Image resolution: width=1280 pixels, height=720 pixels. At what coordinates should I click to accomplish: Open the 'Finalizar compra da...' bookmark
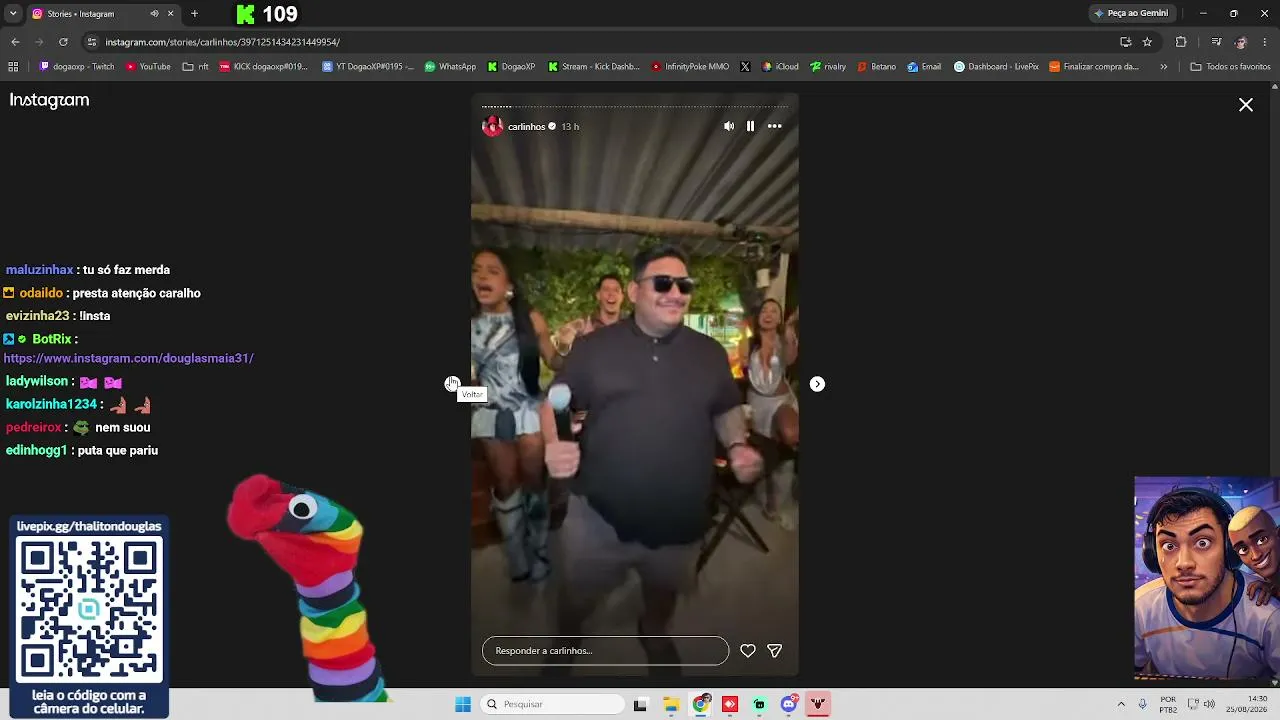tap(1094, 67)
